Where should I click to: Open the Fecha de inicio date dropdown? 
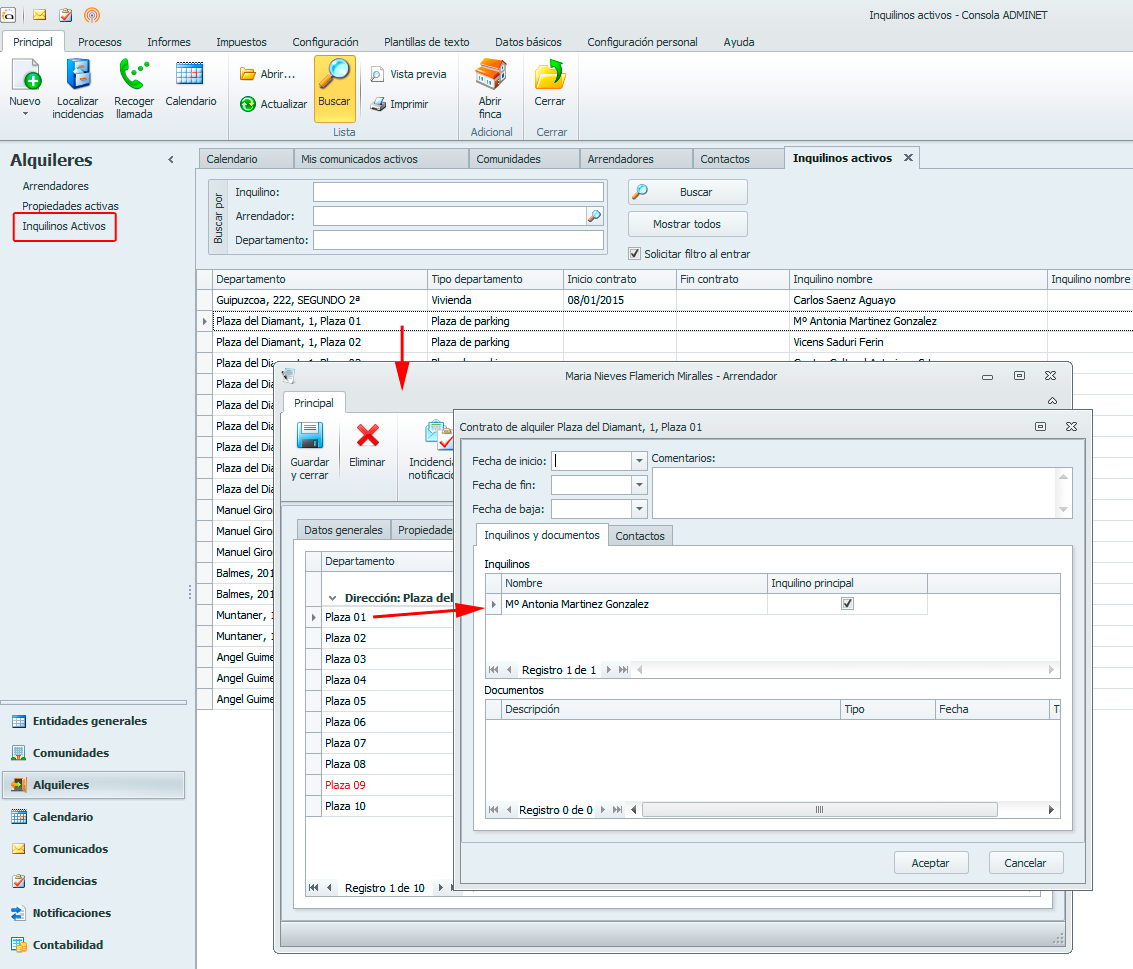pos(639,461)
